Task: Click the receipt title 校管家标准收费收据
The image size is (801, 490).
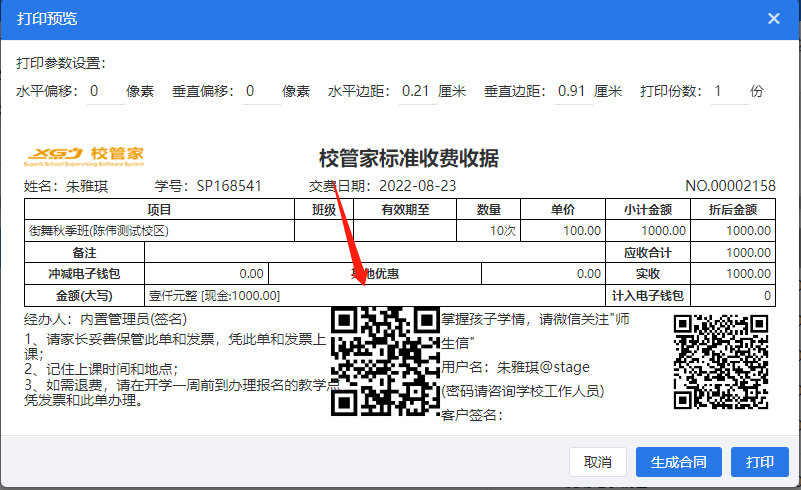Action: (408, 159)
